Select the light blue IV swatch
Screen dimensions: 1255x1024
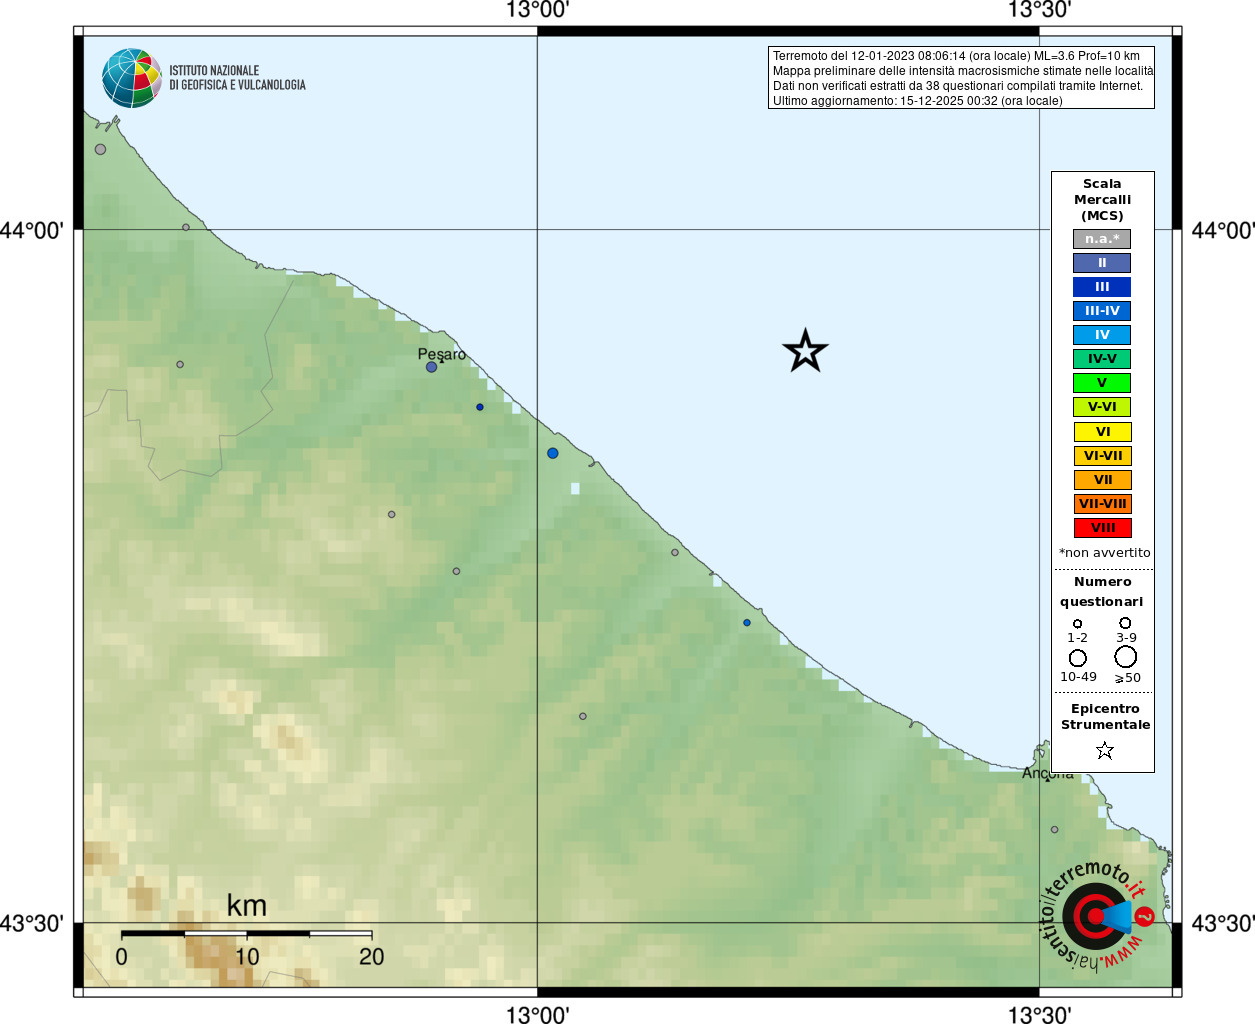[x=1102, y=335]
